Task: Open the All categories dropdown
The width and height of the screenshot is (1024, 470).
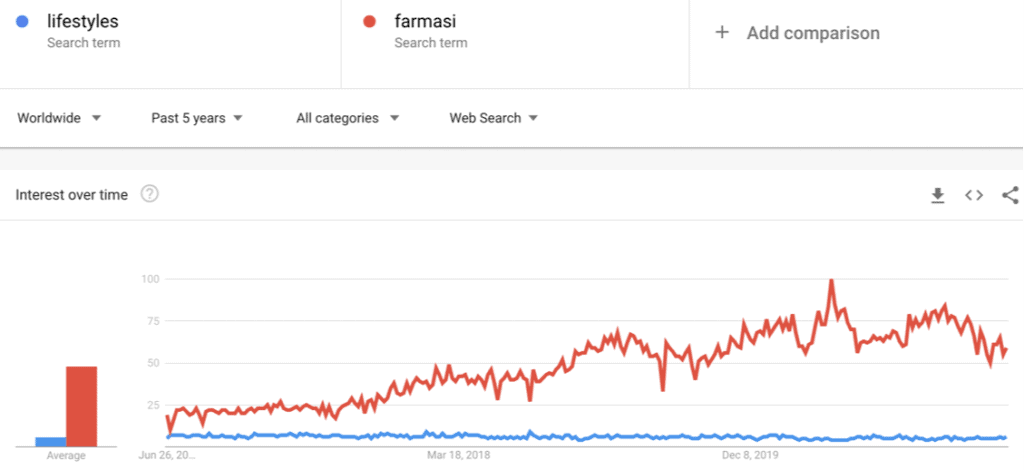Action: click(x=347, y=118)
